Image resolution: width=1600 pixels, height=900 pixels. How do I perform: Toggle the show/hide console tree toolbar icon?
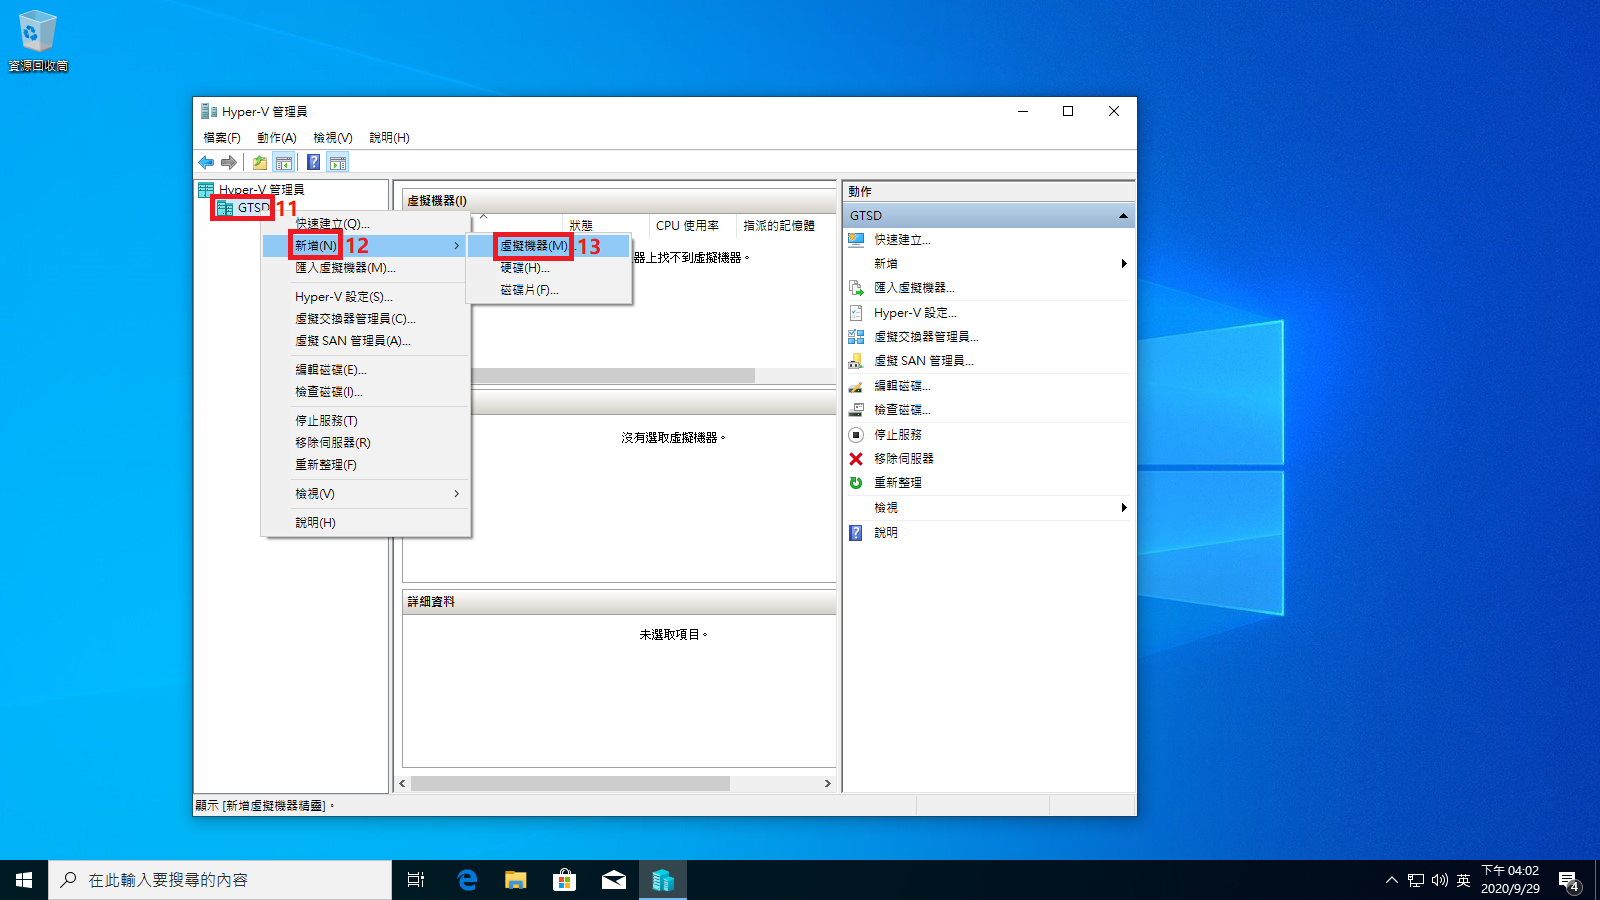pyautogui.click(x=284, y=162)
